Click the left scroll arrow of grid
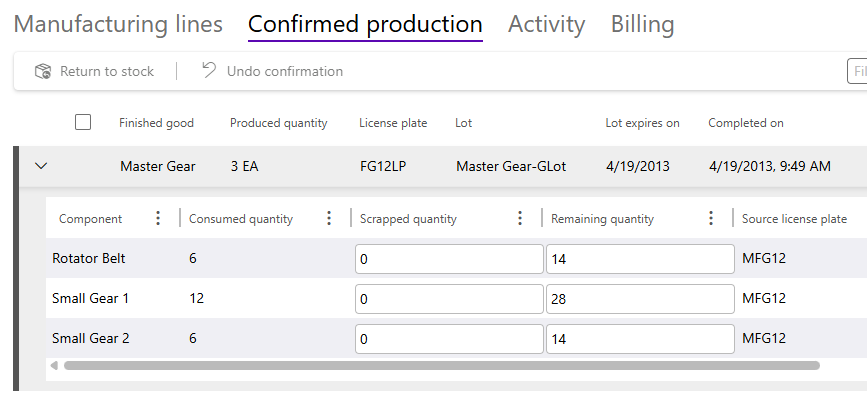This screenshot has height=408, width=867. [54, 366]
